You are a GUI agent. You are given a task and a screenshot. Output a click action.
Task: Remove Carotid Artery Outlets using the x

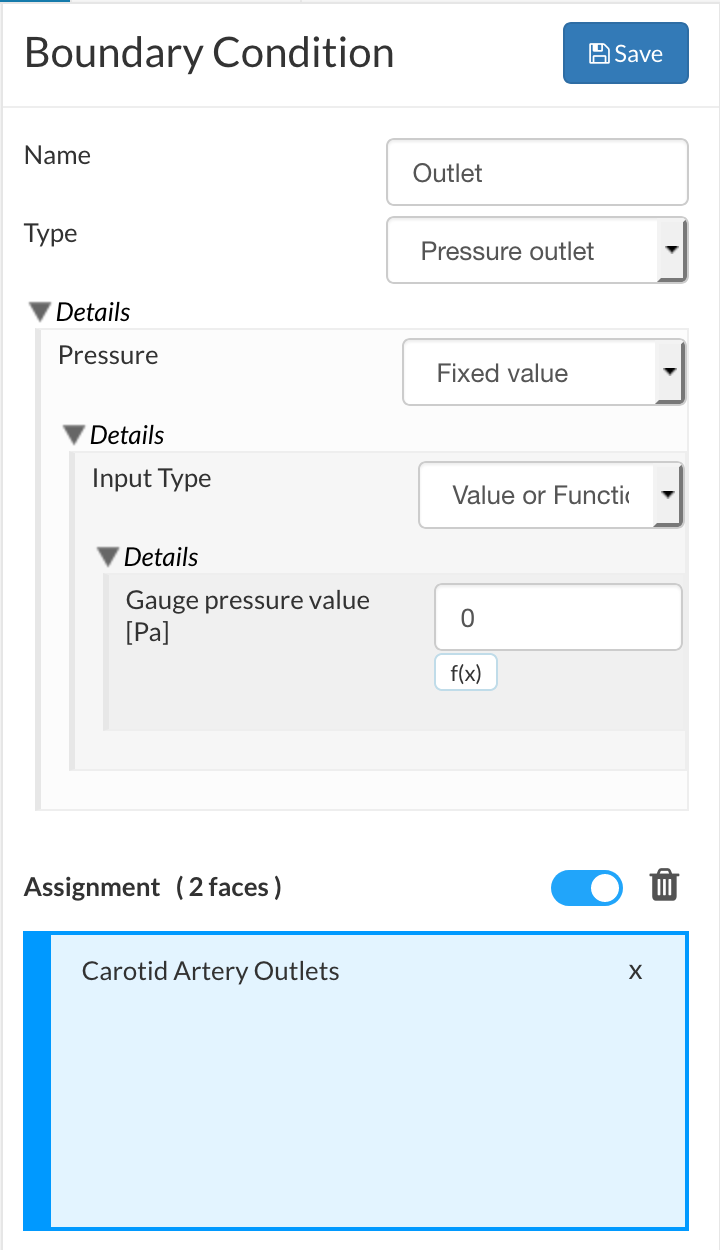(x=635, y=972)
